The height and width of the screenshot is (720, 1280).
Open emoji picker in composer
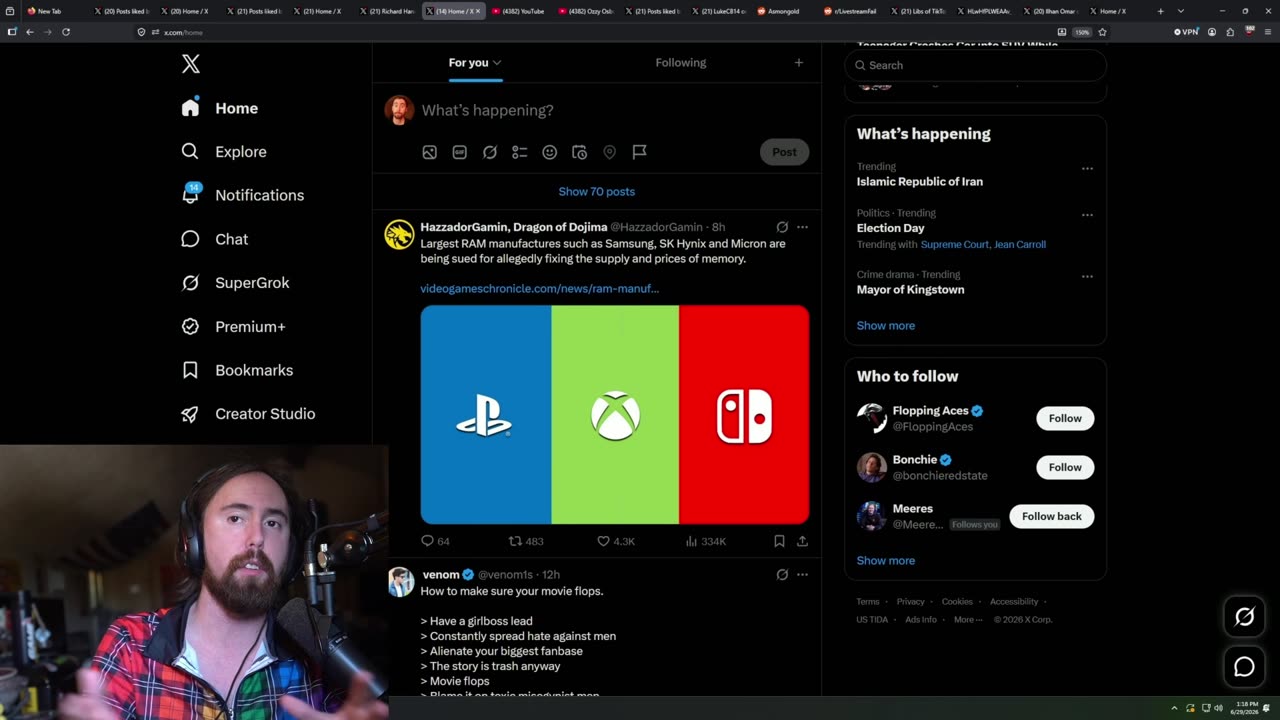tap(549, 152)
